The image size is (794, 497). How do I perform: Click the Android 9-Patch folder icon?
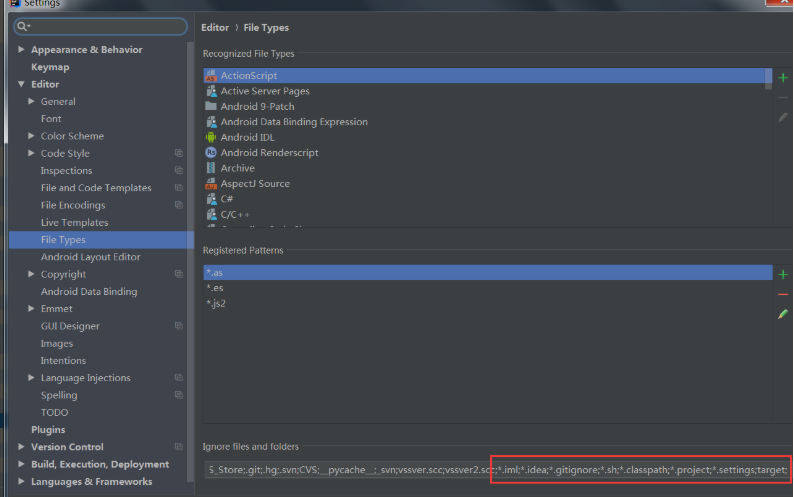[211, 106]
